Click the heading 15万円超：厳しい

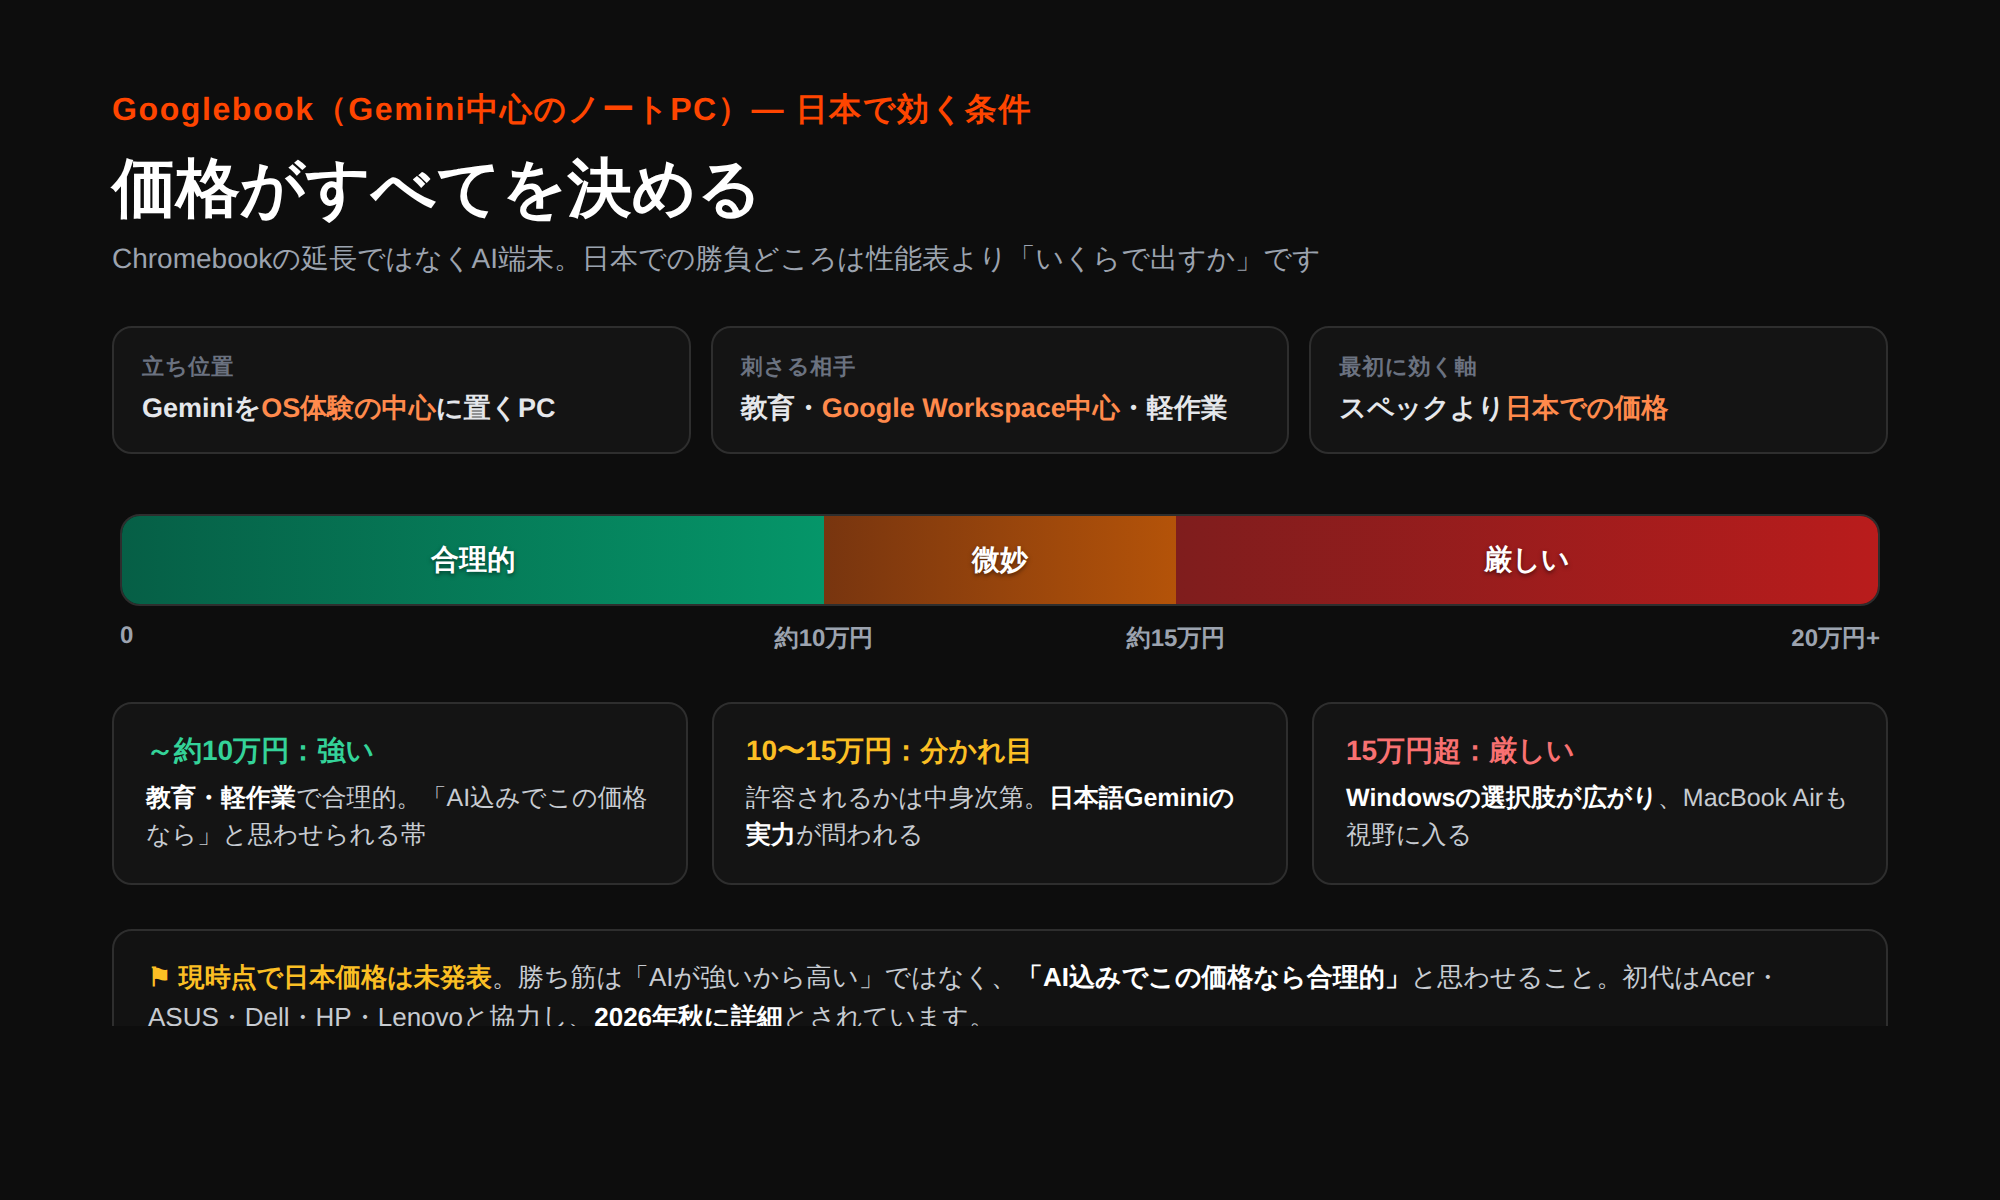1460,751
